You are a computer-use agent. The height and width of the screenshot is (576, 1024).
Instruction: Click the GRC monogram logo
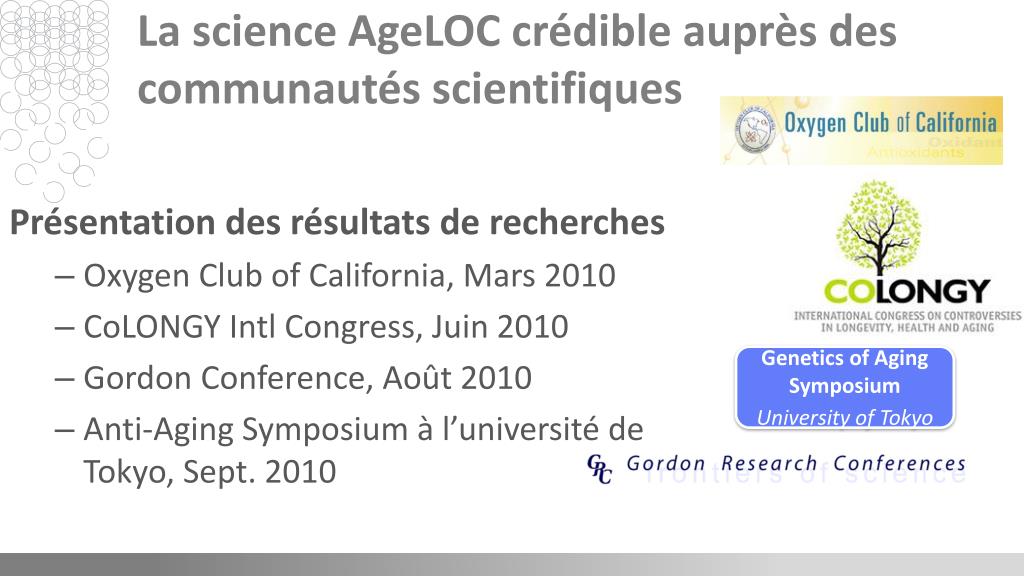click(x=600, y=468)
